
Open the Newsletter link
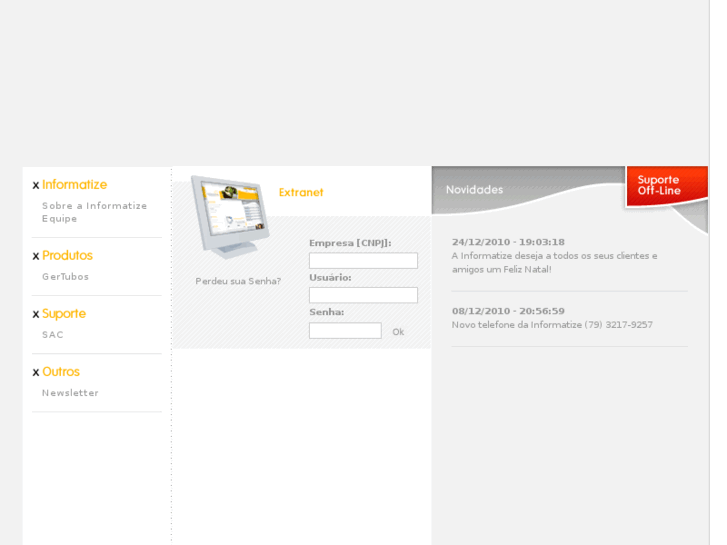point(70,393)
